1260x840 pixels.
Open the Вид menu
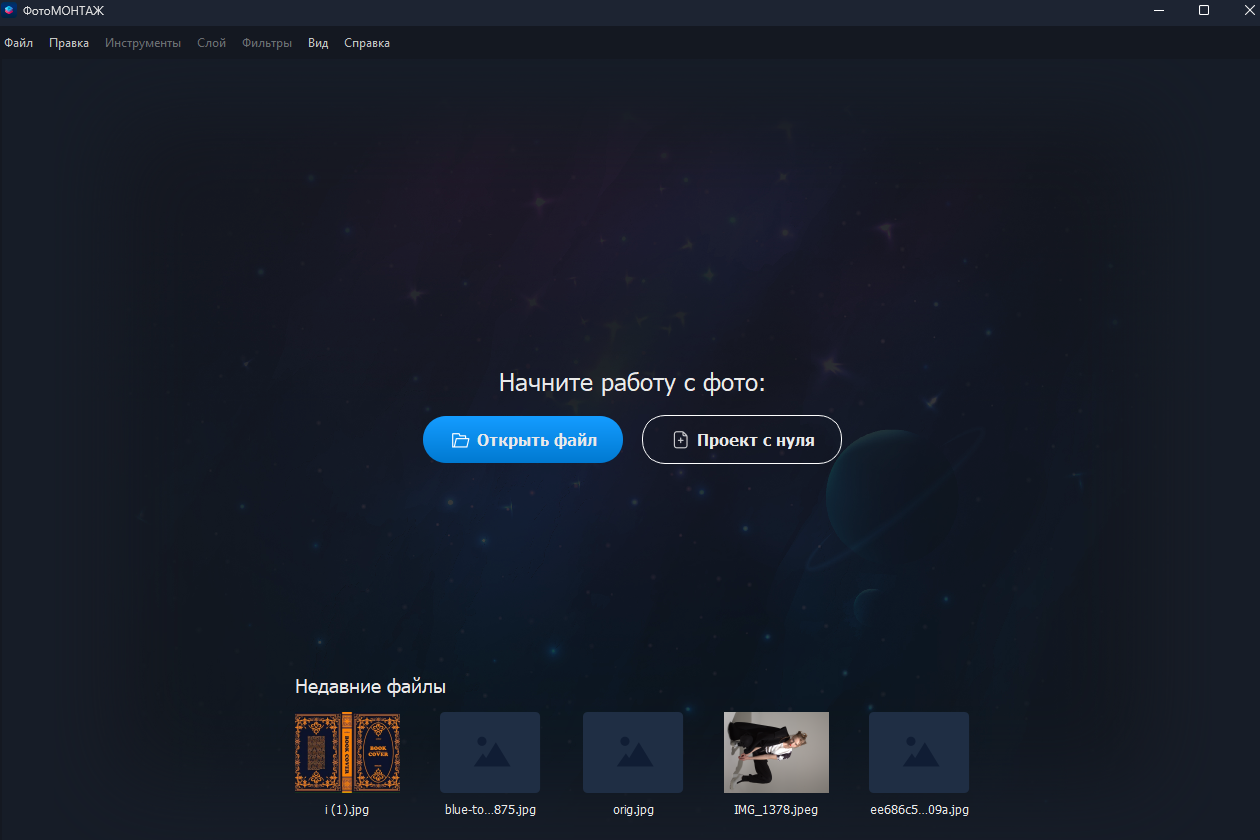click(318, 43)
